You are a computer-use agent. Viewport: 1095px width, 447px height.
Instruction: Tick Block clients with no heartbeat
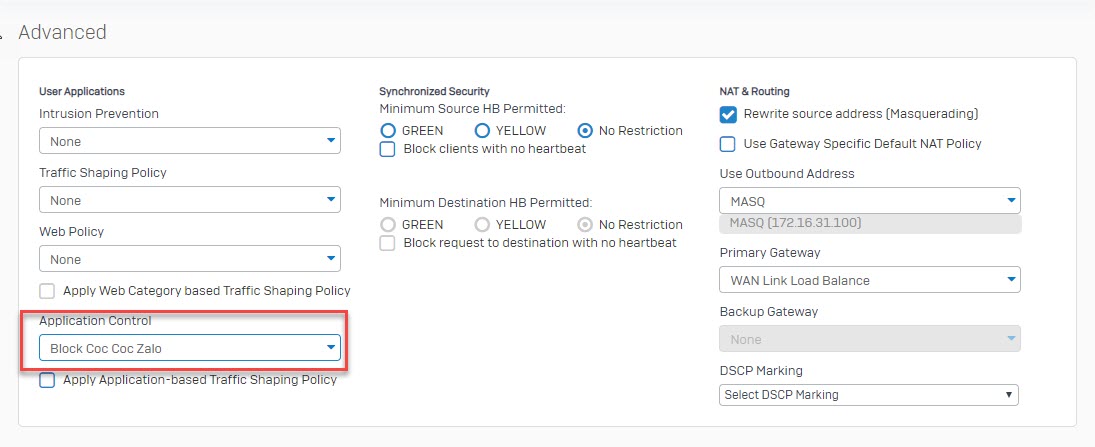[388, 149]
